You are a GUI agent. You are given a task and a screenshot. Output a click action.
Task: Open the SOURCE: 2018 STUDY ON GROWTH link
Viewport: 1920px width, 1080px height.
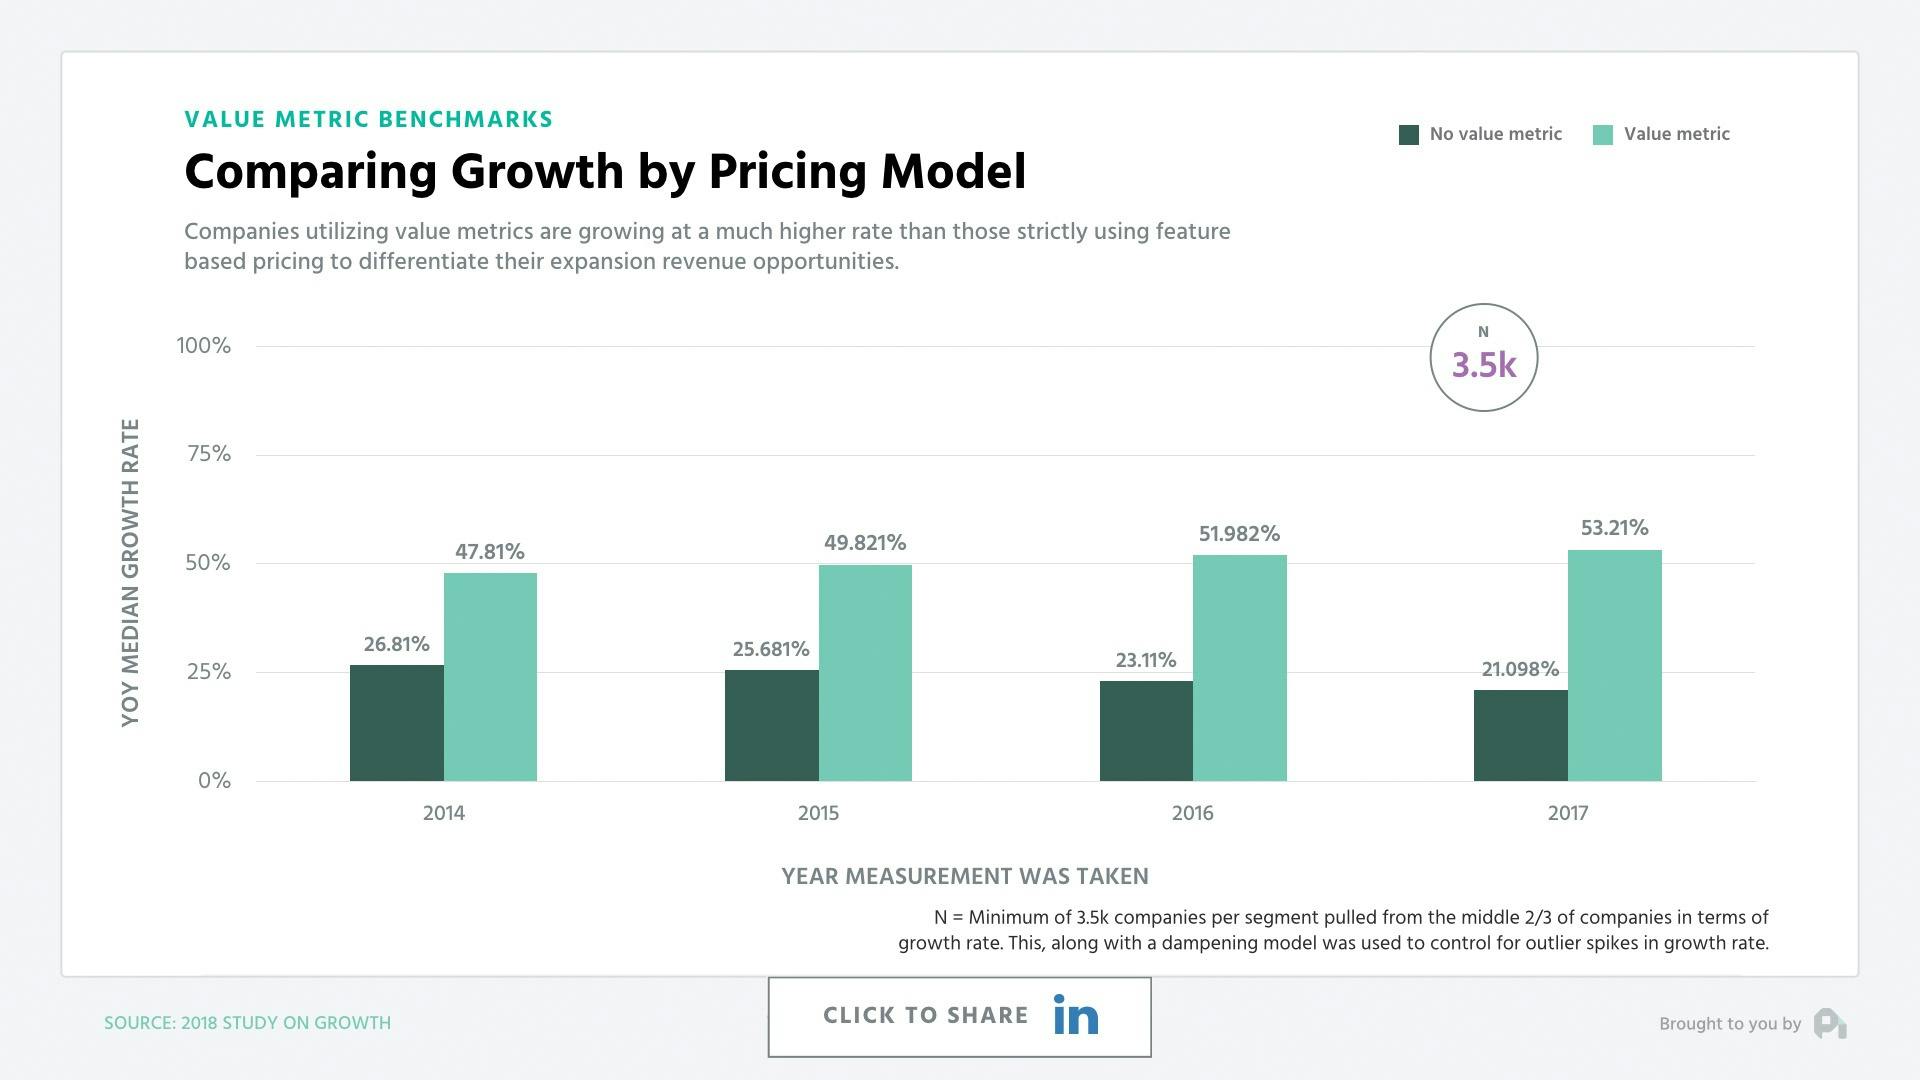pos(248,1023)
